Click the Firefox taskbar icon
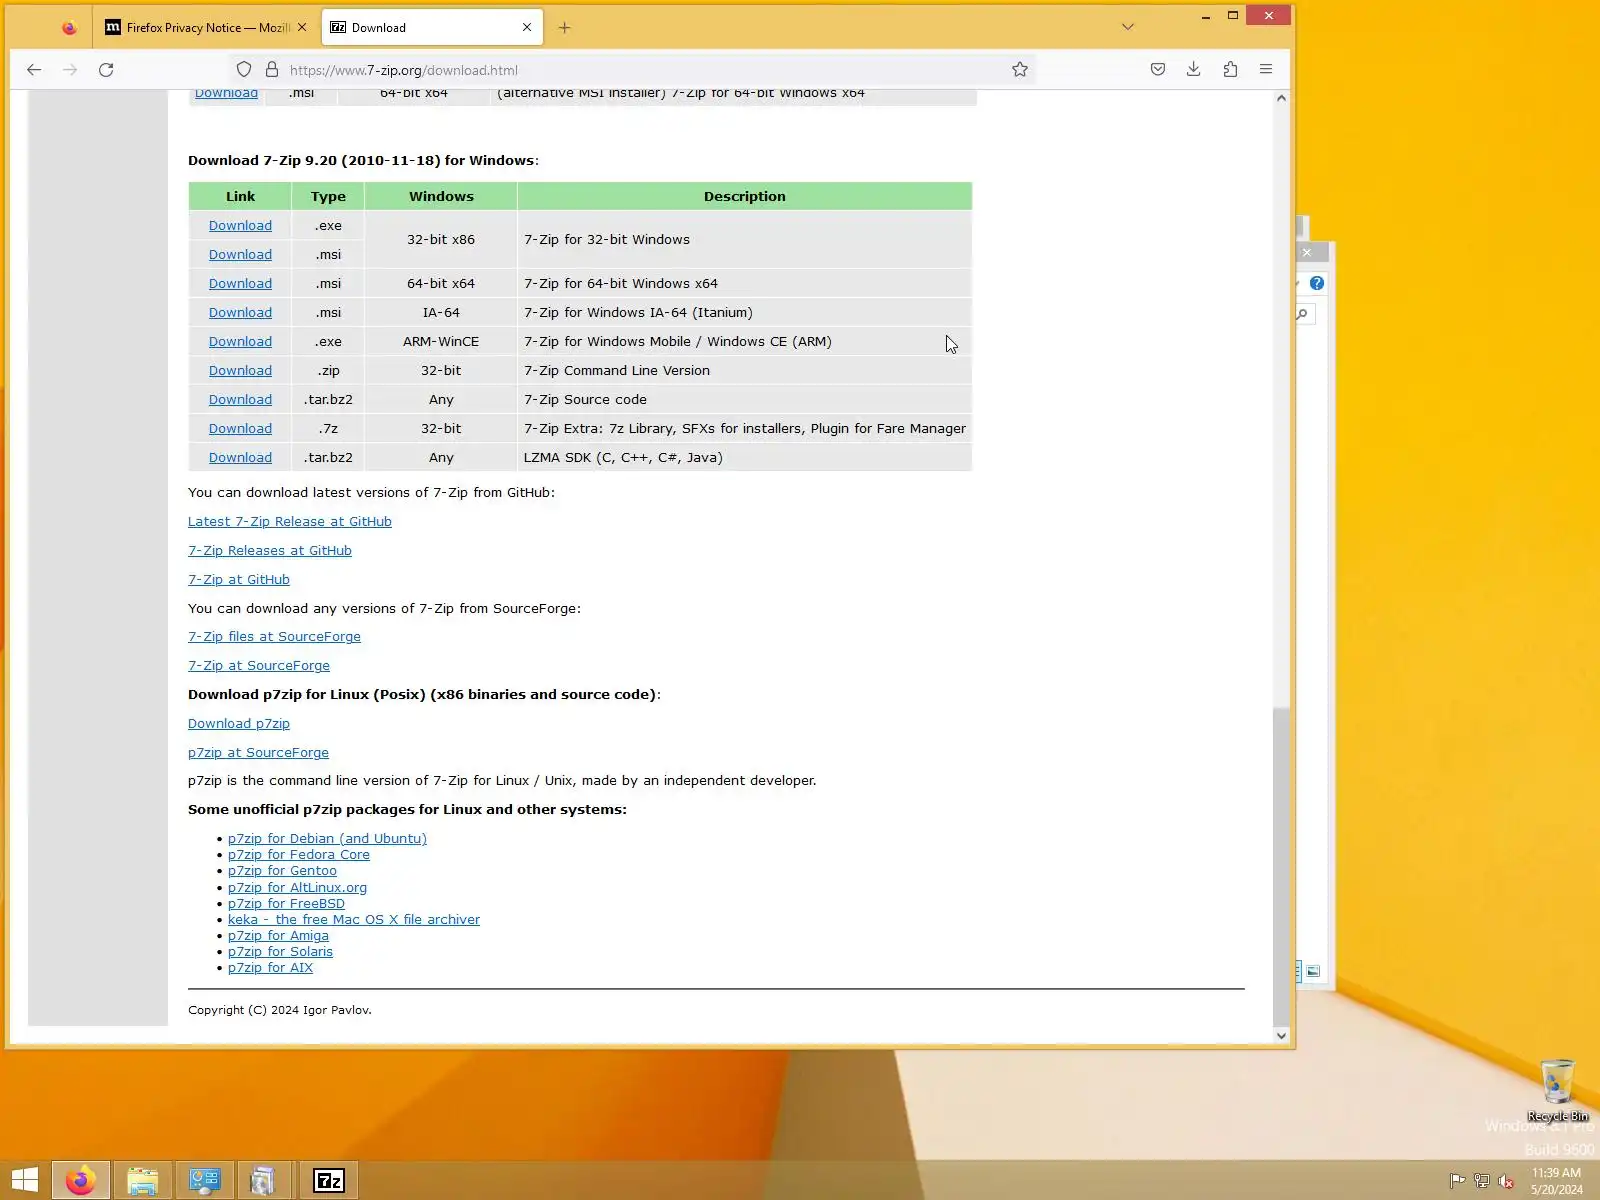This screenshot has width=1600, height=1200. (81, 1180)
